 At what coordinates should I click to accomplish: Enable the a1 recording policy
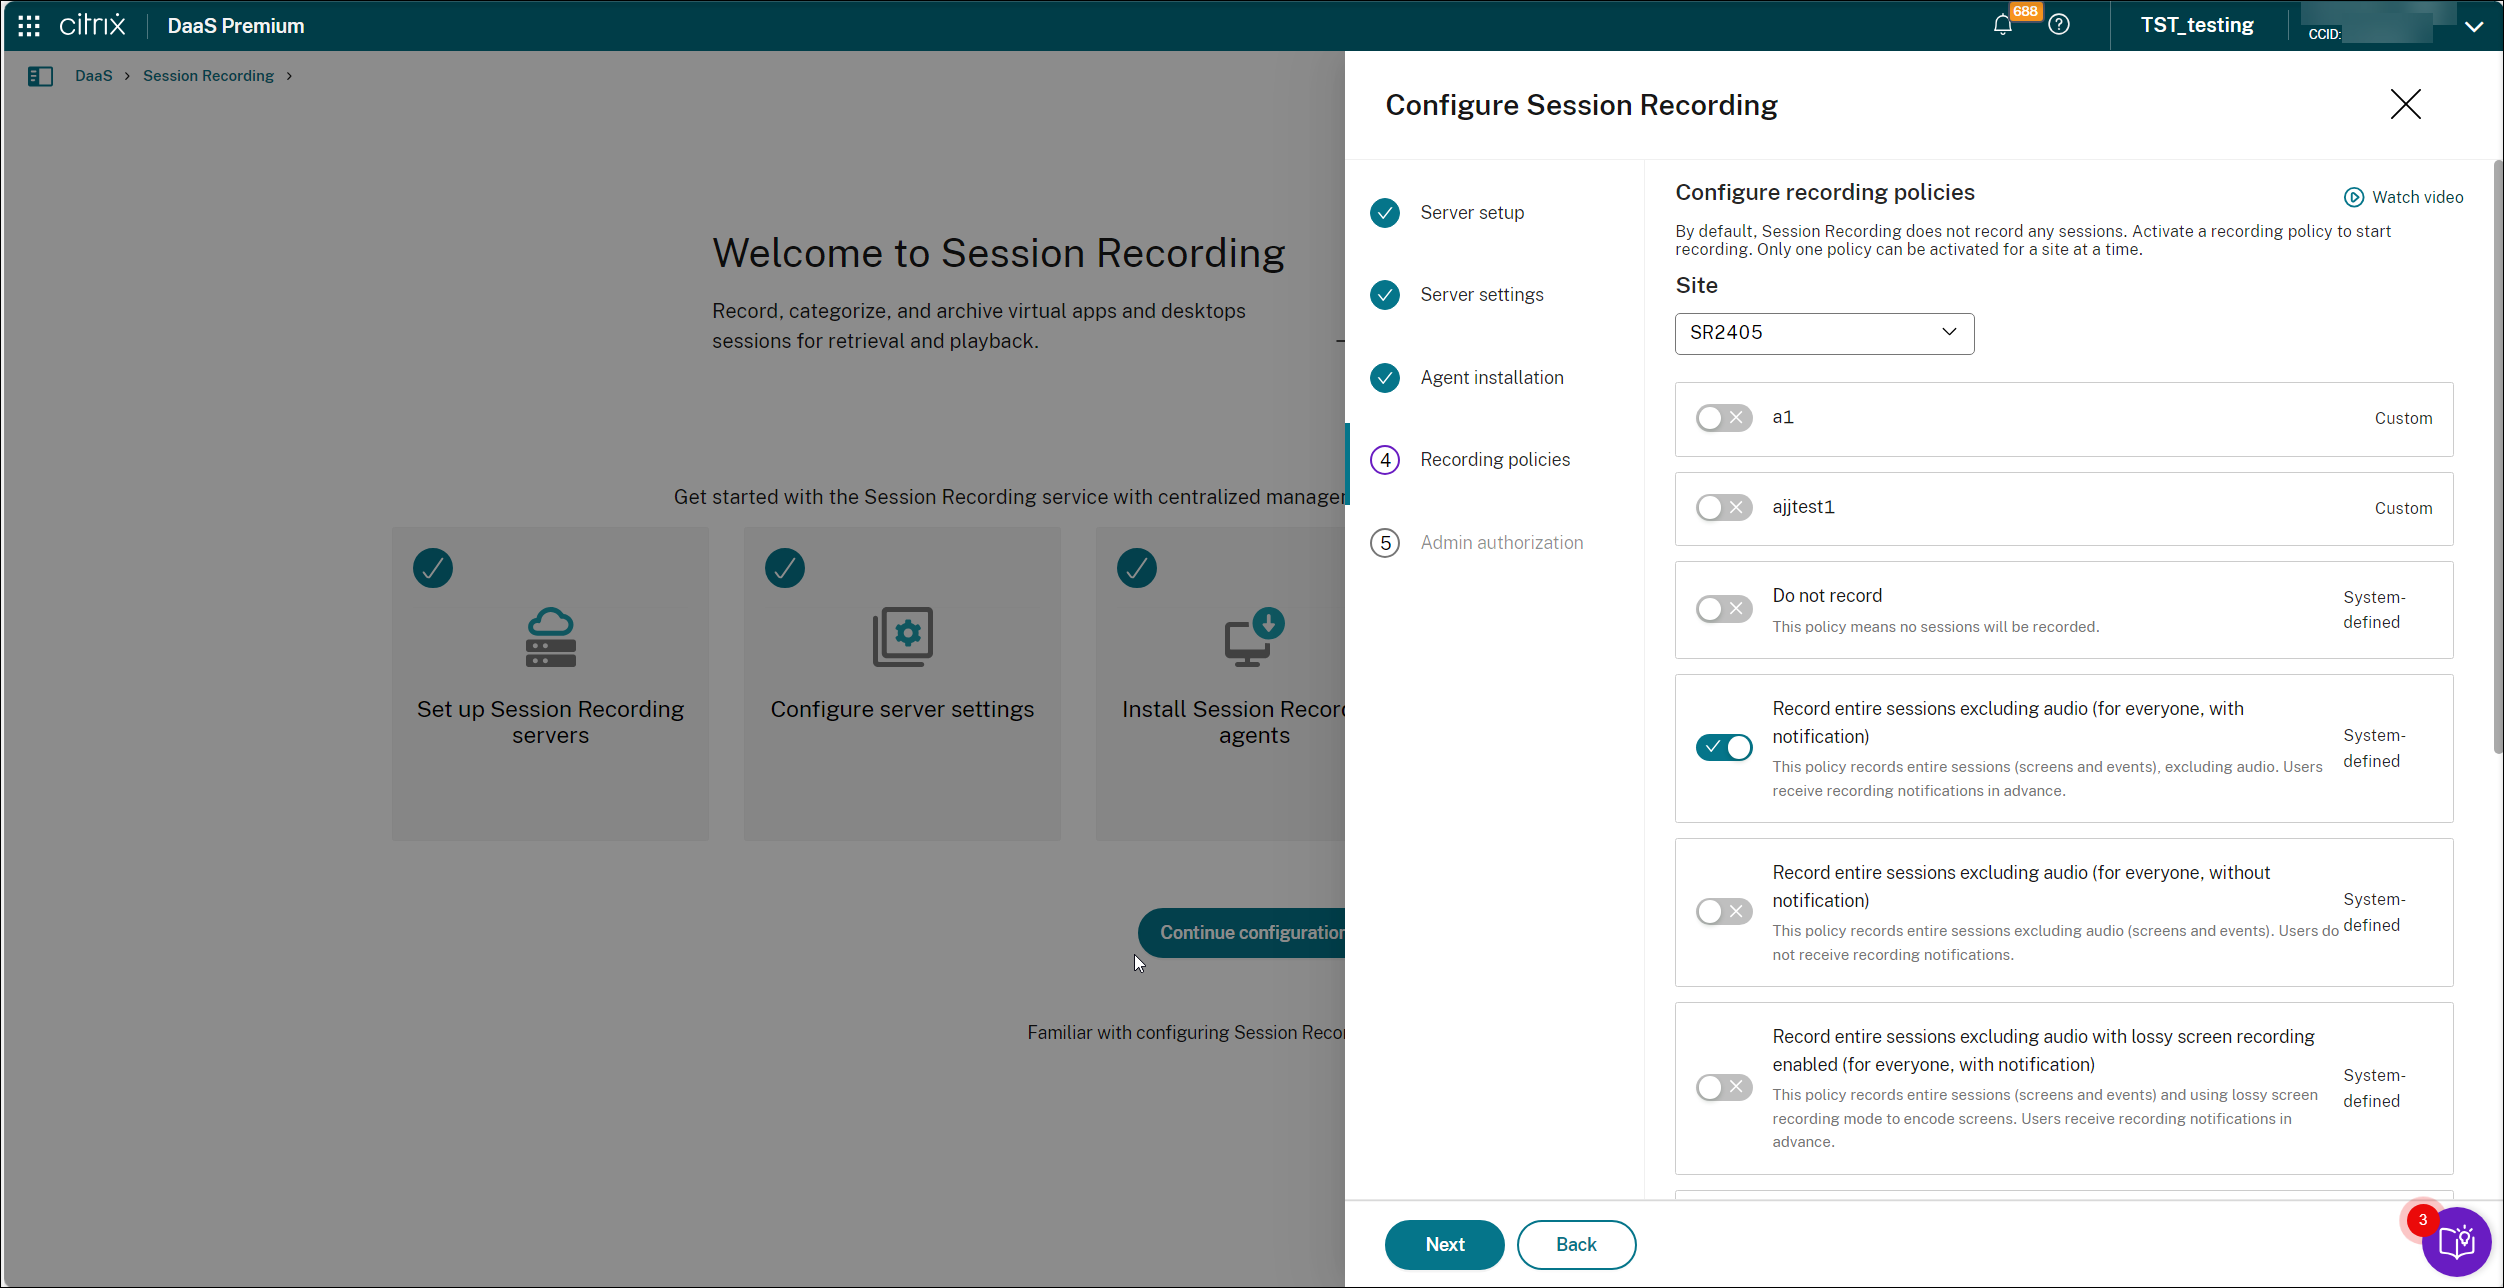pyautogui.click(x=1723, y=418)
